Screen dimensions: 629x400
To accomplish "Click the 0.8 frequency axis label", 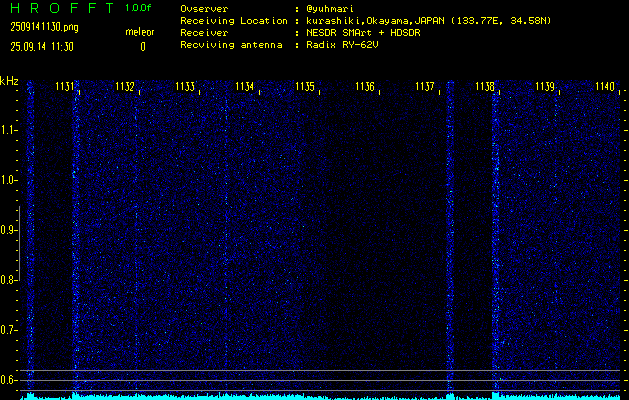I will pos(8,280).
